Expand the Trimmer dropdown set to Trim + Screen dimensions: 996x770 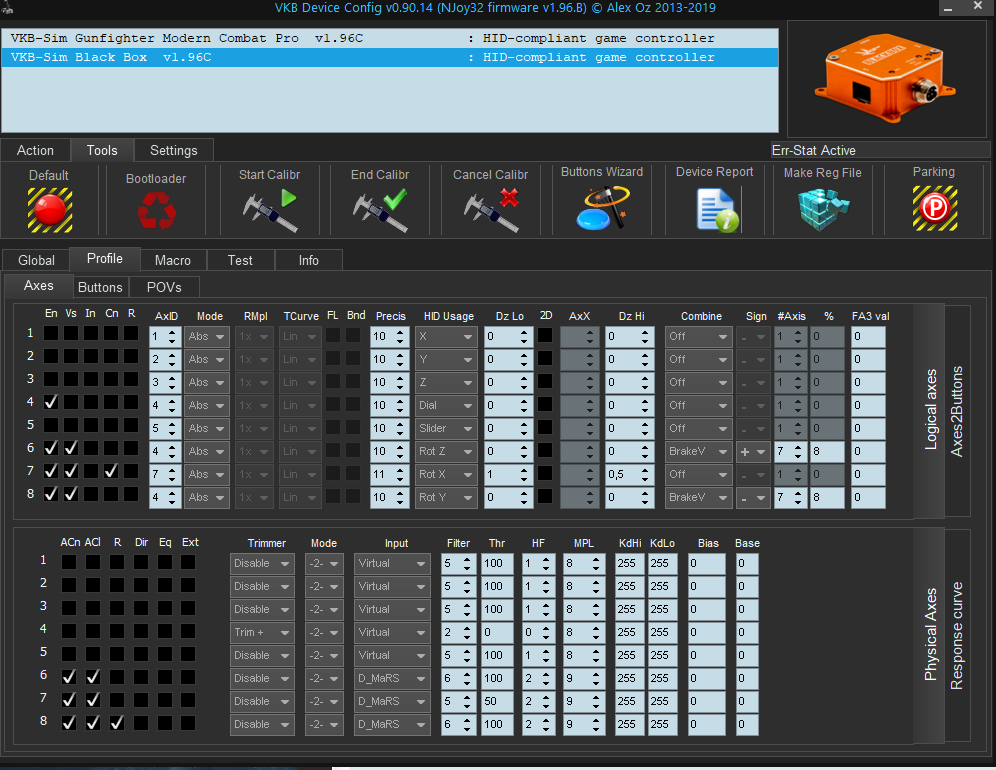pyautogui.click(x=262, y=632)
